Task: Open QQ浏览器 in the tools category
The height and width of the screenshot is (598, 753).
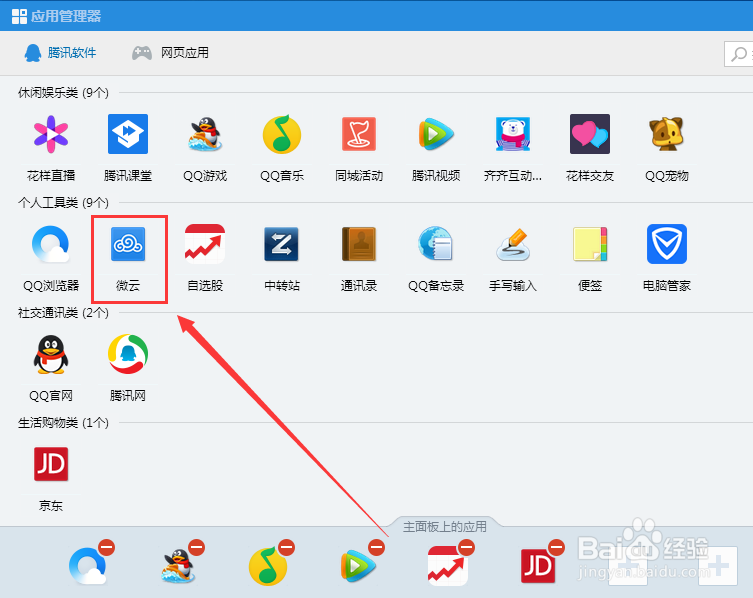Action: tap(51, 244)
